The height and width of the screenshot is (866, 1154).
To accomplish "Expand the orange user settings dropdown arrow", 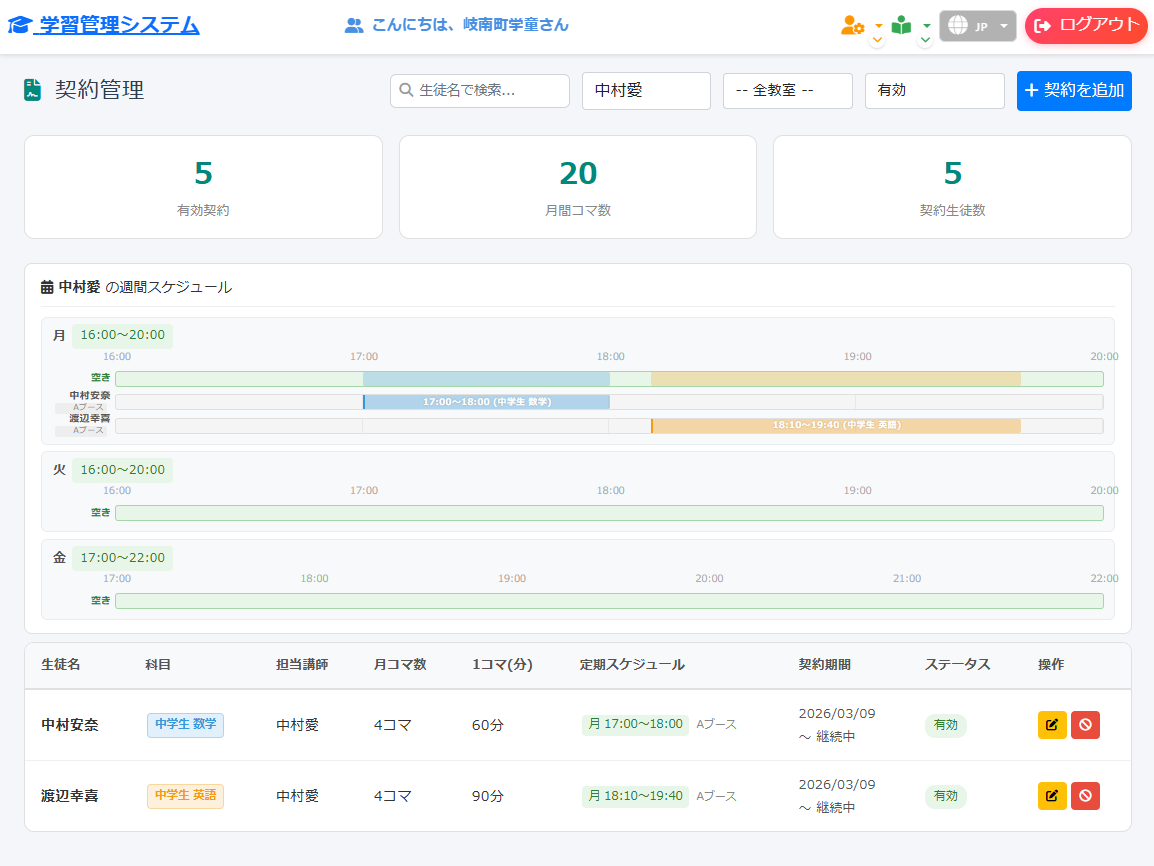I will click(878, 26).
